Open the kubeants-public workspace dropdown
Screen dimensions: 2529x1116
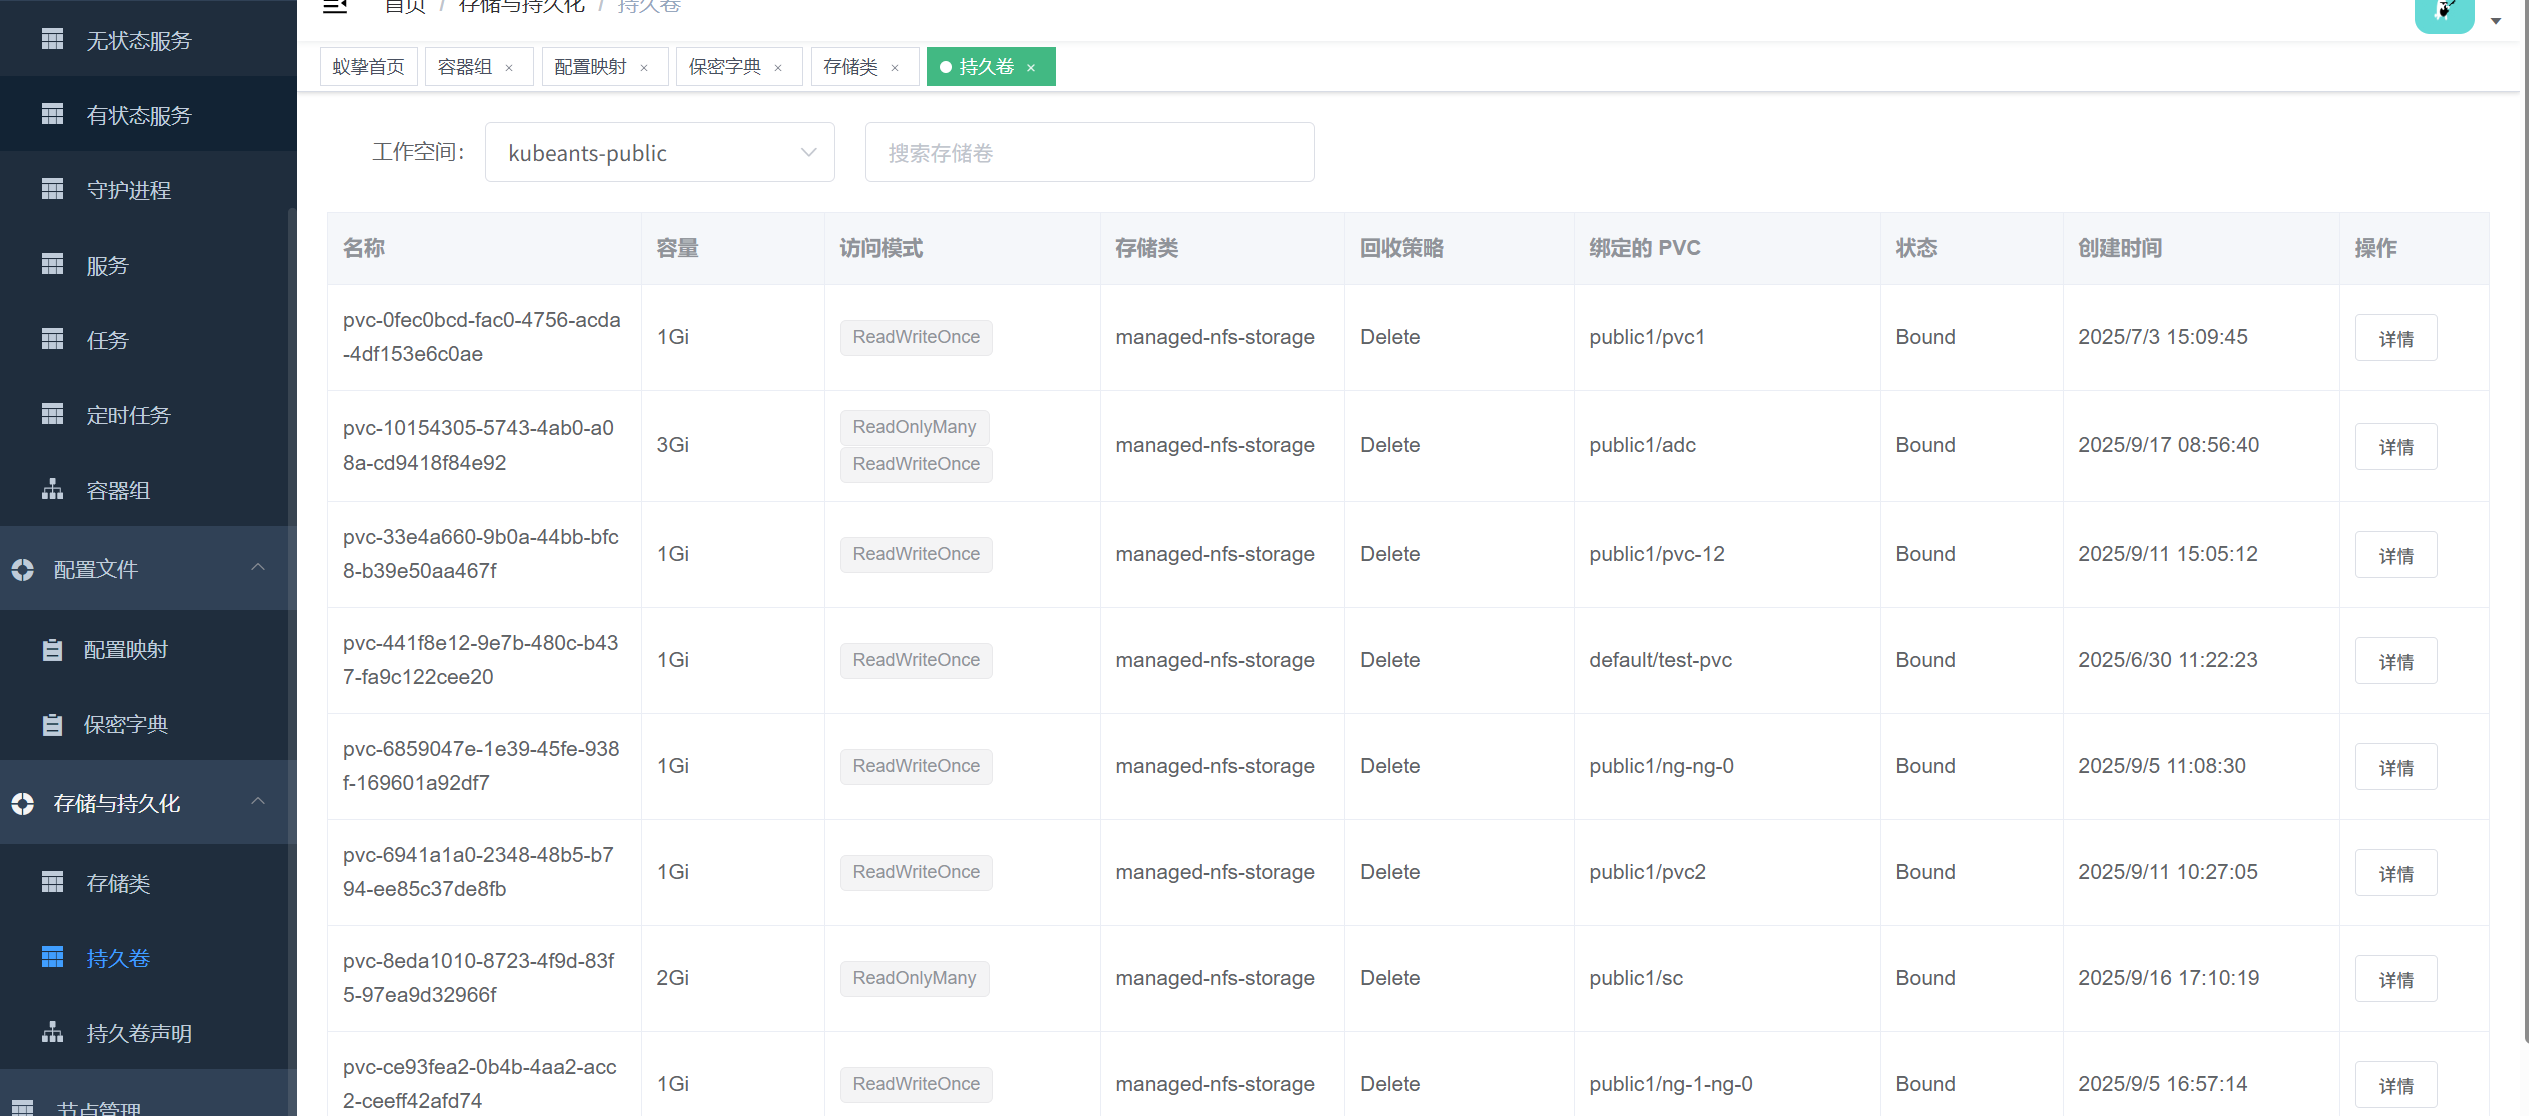[x=659, y=152]
